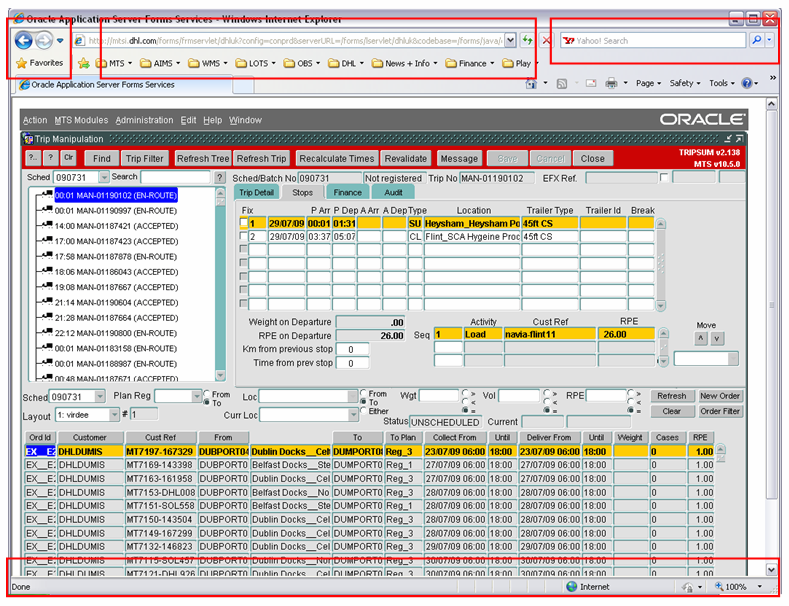Open the MTS favorites folder
789x606 pixels.
pos(114,63)
